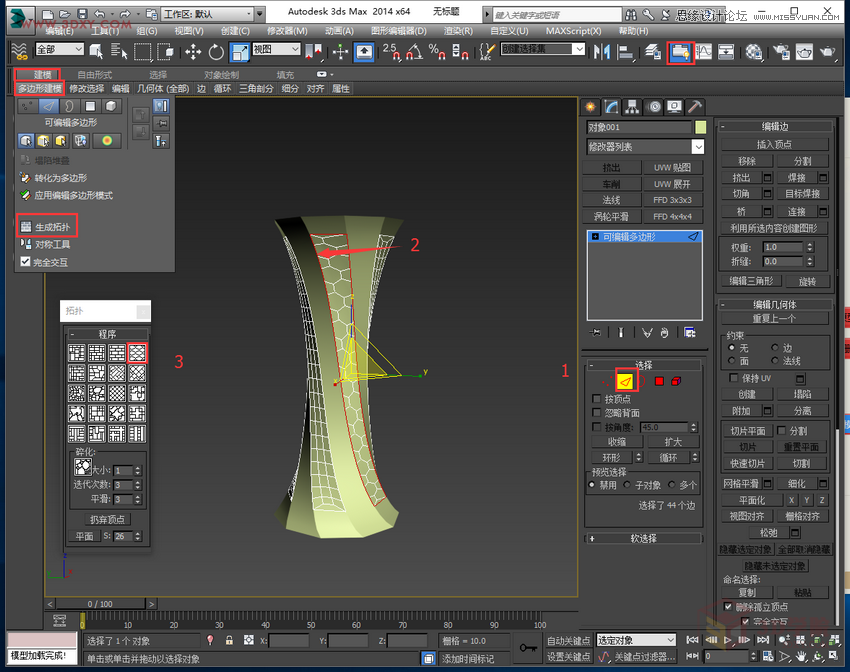Select the Edge sub-object icon in 选择 rollout
This screenshot has height=672, width=850.
625,381
